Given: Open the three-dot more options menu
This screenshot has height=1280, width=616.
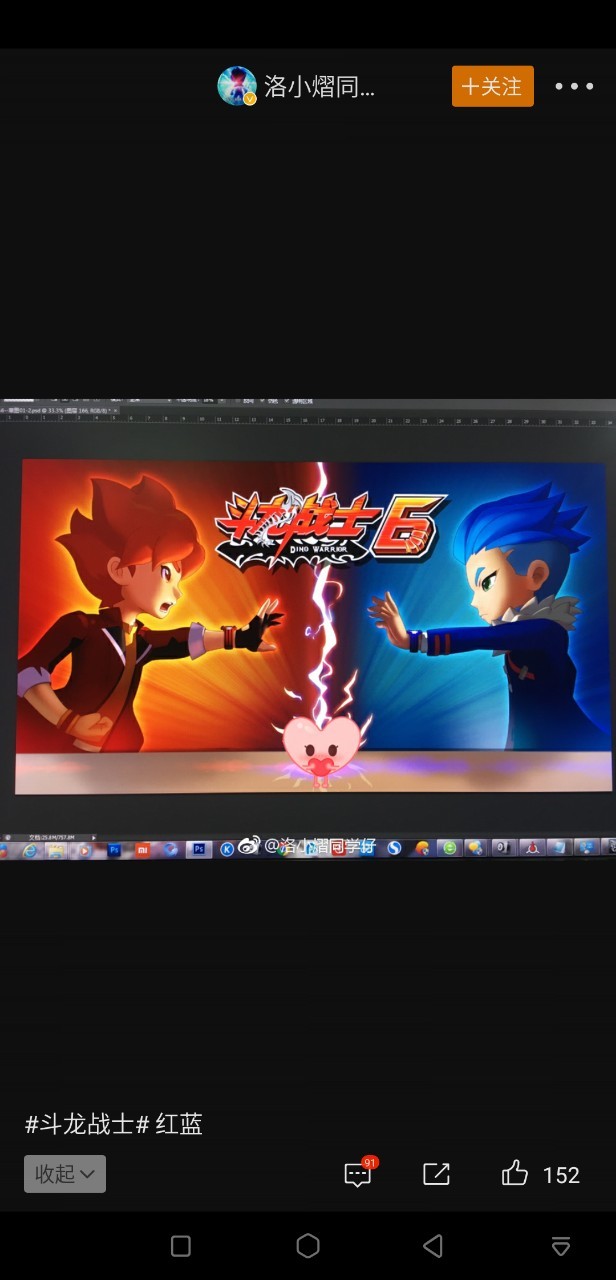Looking at the screenshot, I should [574, 86].
